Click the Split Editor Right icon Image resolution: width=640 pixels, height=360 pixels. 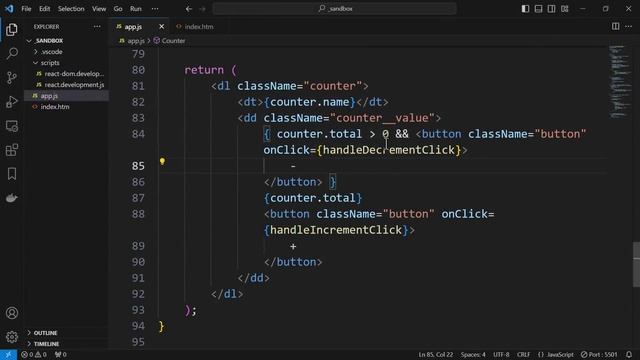pyautogui.click(x=616, y=26)
